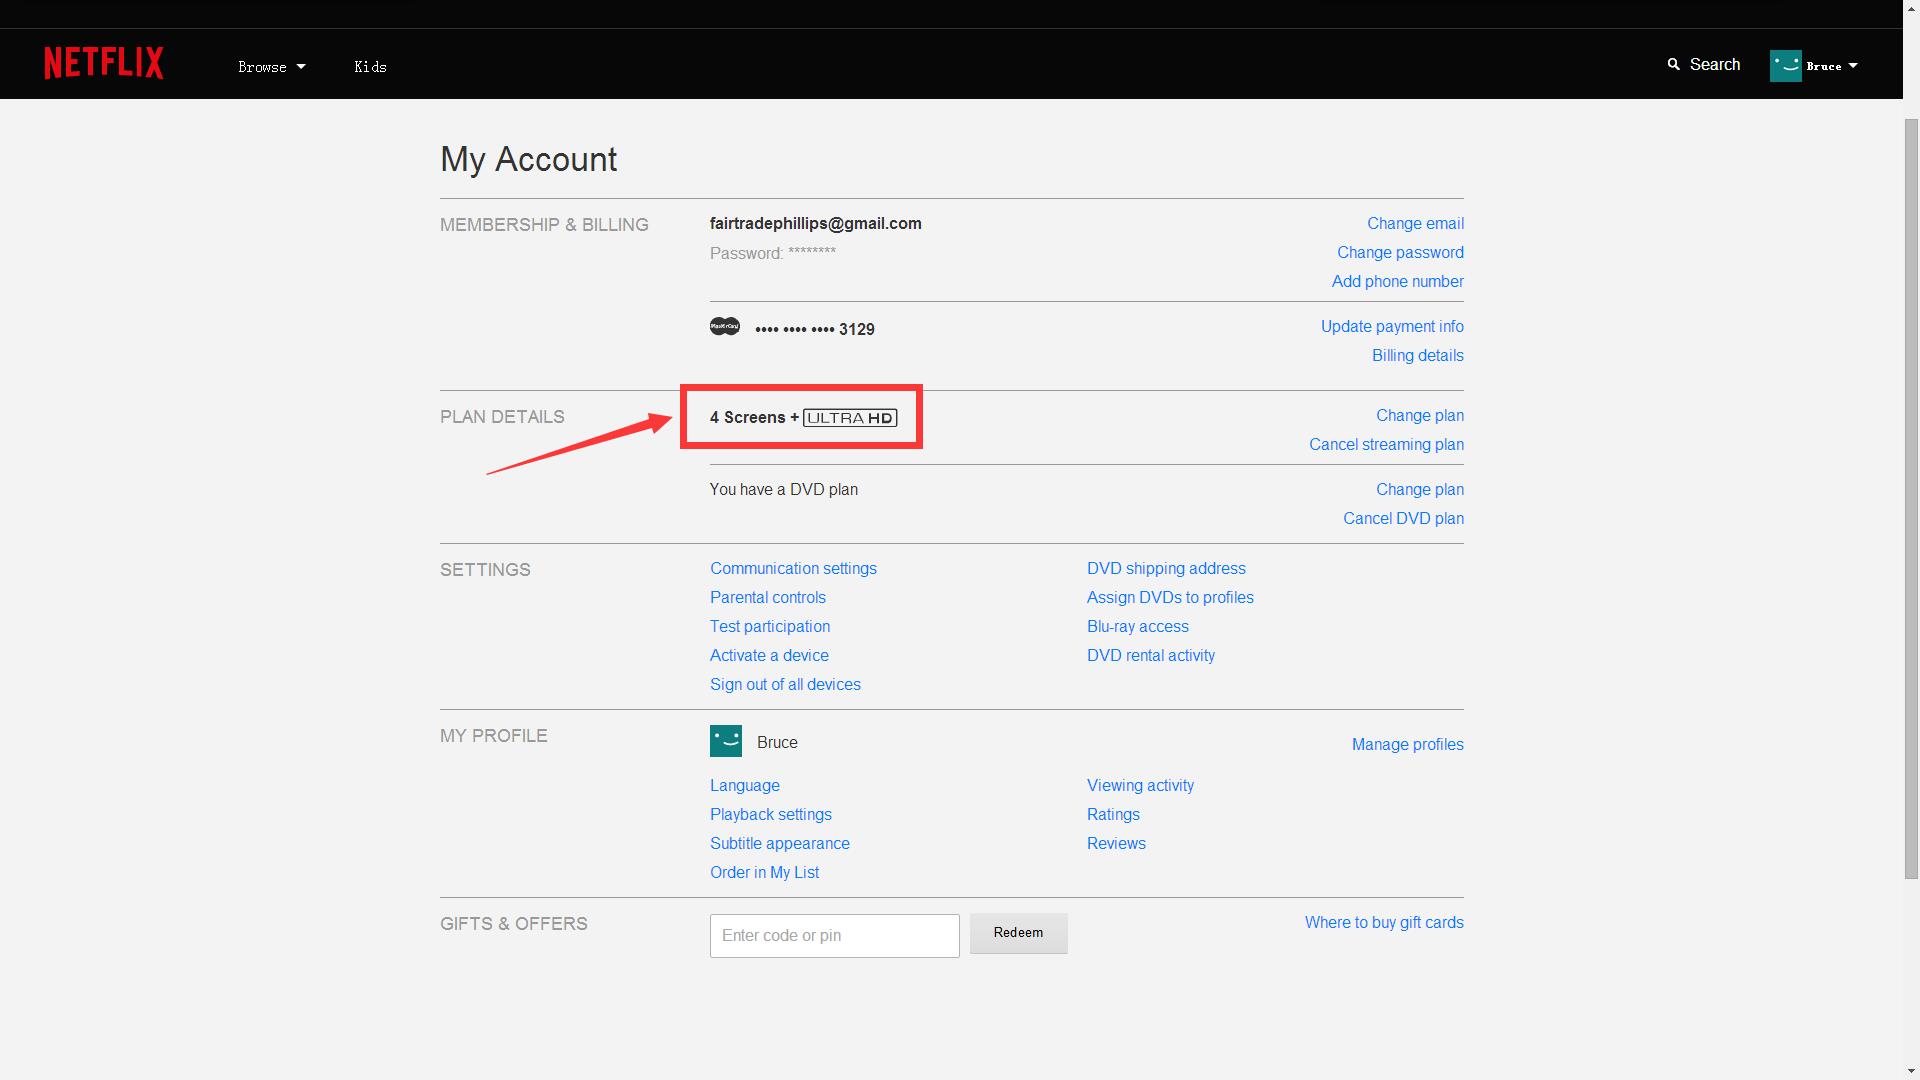Click Change password link
1920x1080 pixels.
tap(1400, 252)
